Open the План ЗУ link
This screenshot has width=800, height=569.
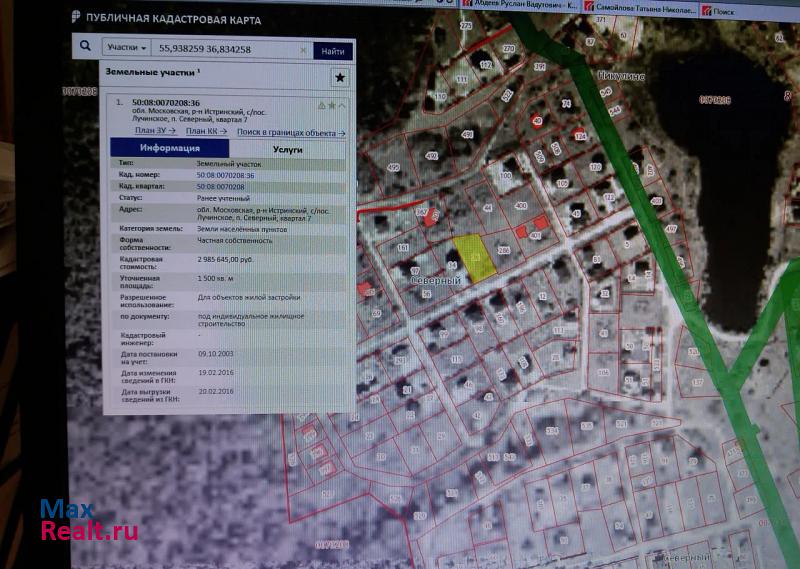154,131
